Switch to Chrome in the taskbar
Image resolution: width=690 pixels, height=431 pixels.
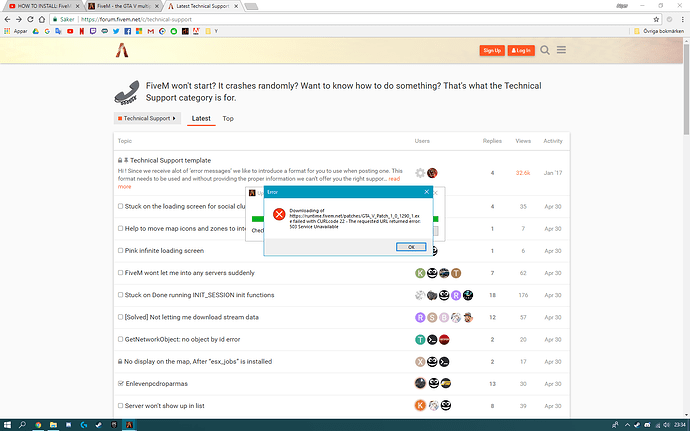[38, 425]
